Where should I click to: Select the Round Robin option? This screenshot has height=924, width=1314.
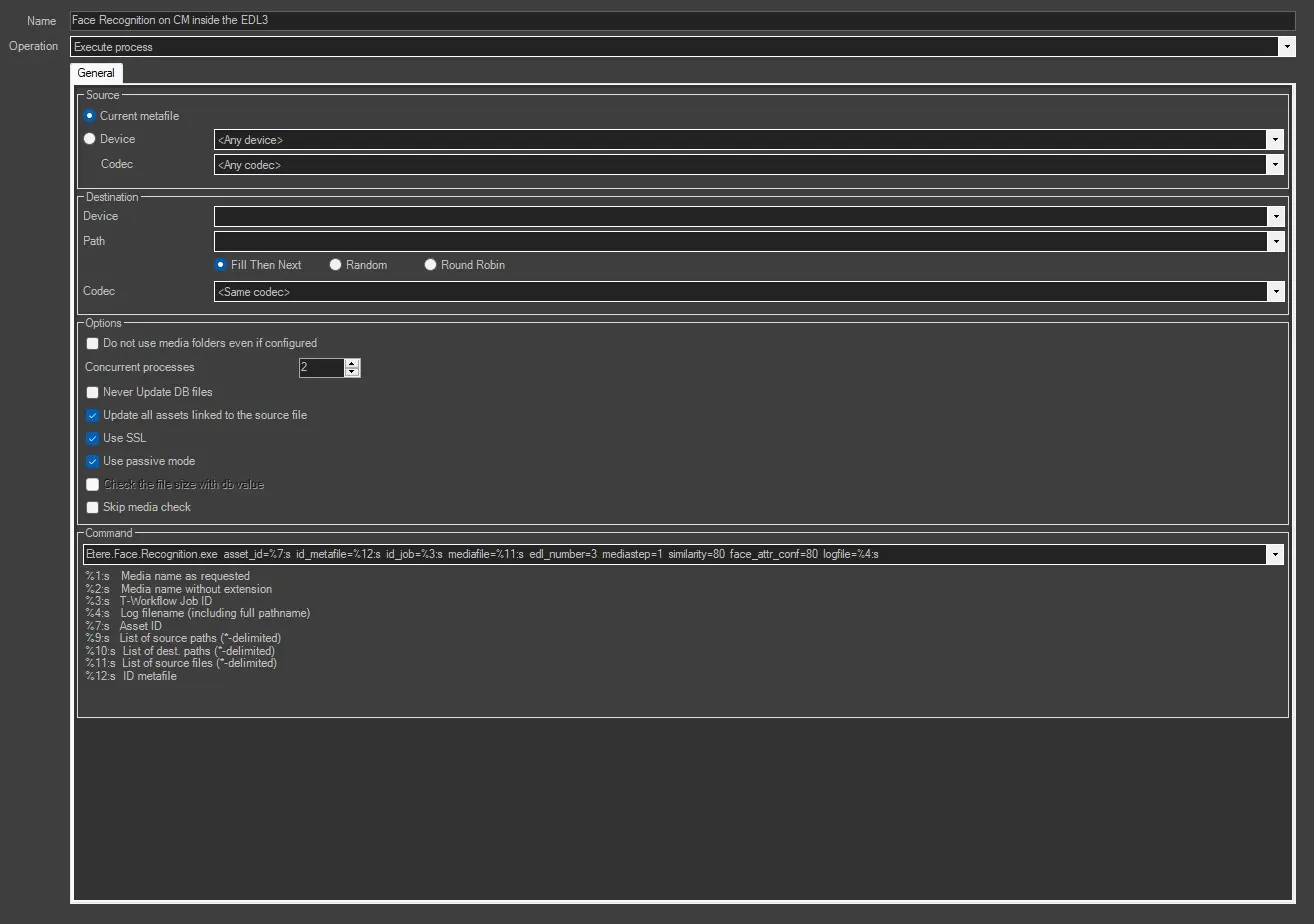[431, 265]
